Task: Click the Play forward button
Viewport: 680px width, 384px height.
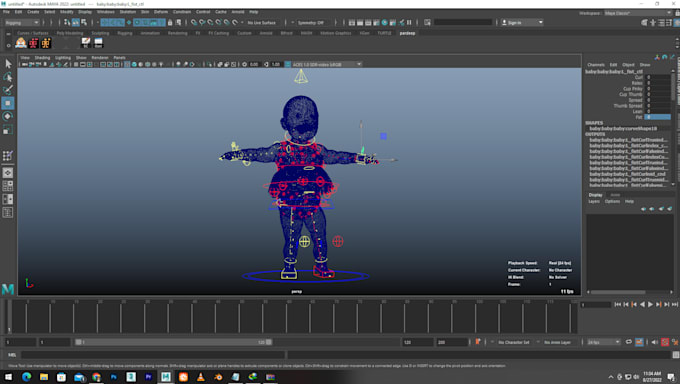Action: [650, 305]
